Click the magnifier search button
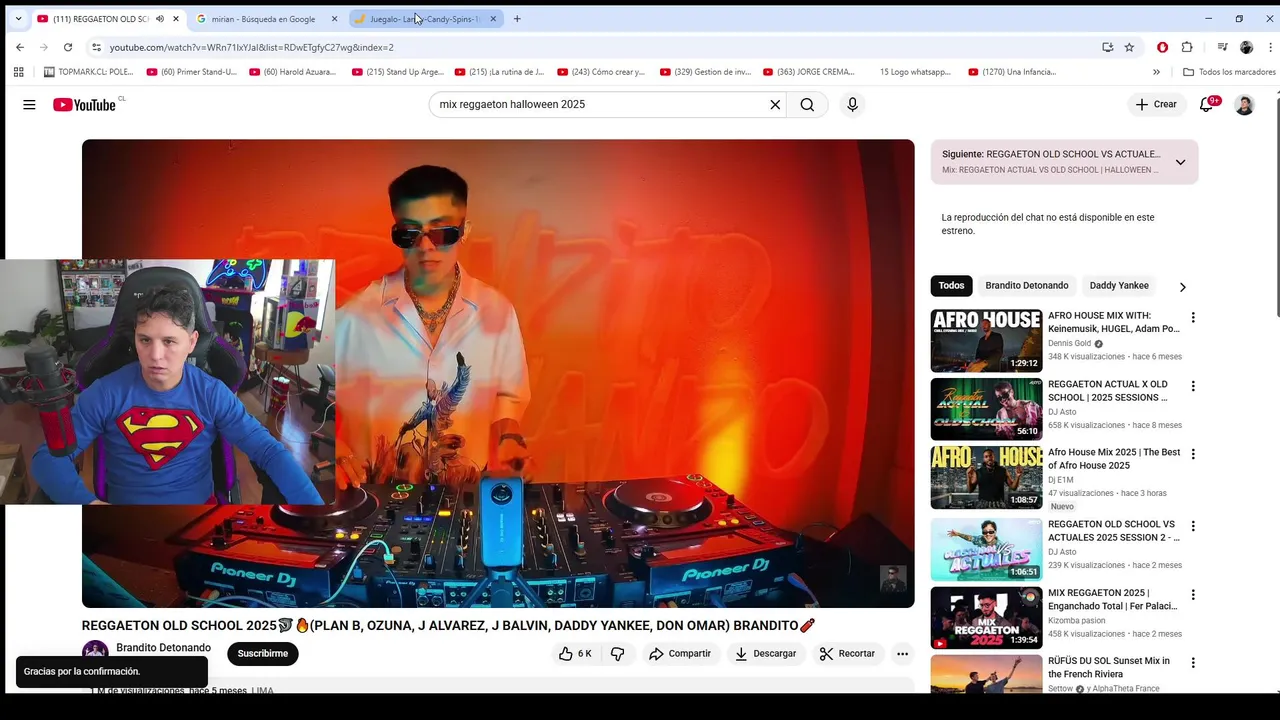 coord(807,105)
